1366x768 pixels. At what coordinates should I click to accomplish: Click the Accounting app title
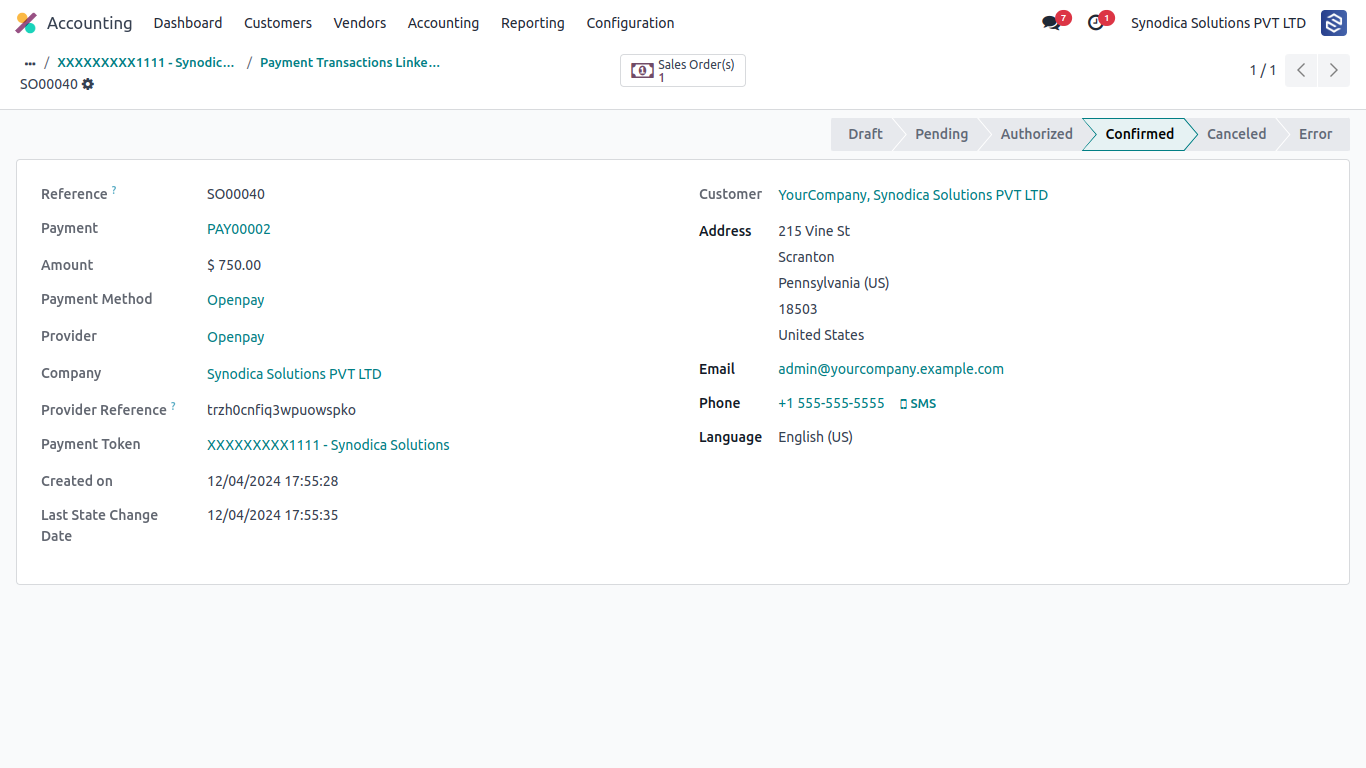pyautogui.click(x=89, y=23)
